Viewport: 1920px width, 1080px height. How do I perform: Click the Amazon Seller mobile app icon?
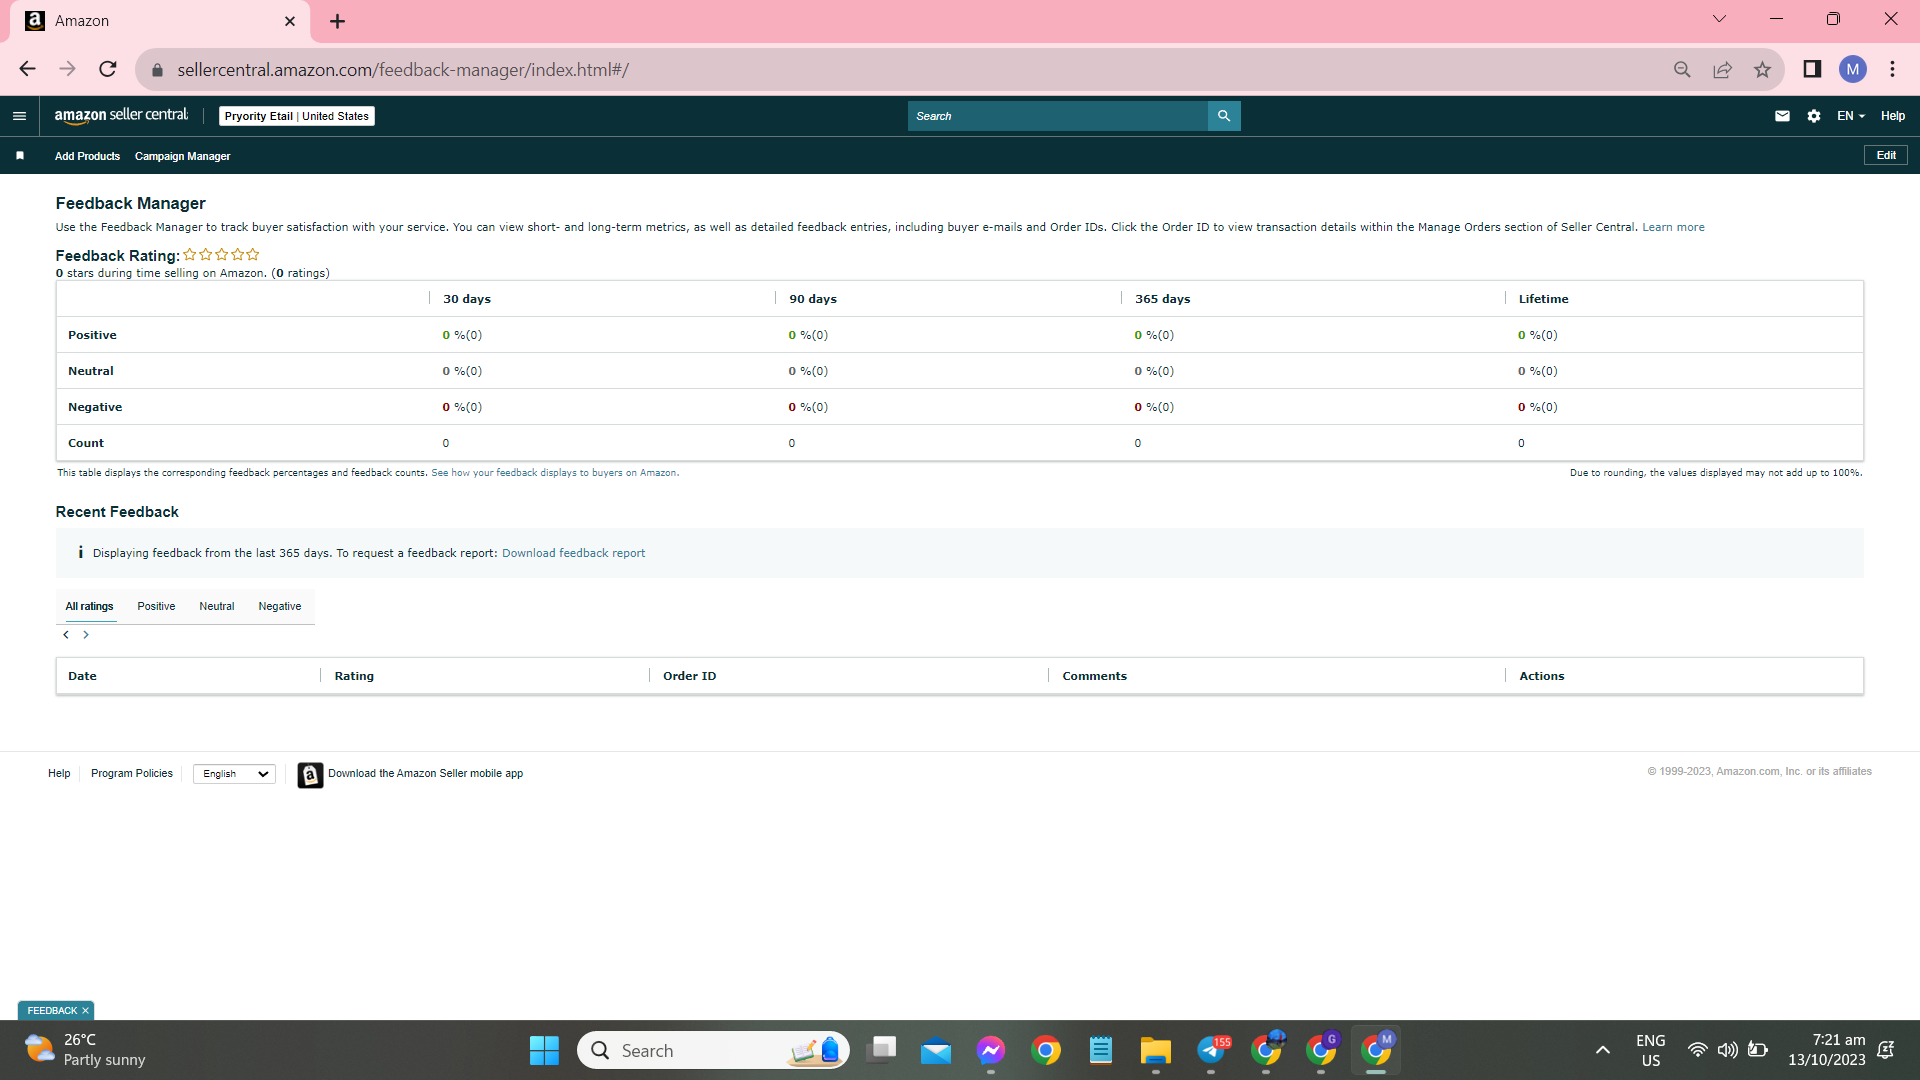pyautogui.click(x=310, y=775)
